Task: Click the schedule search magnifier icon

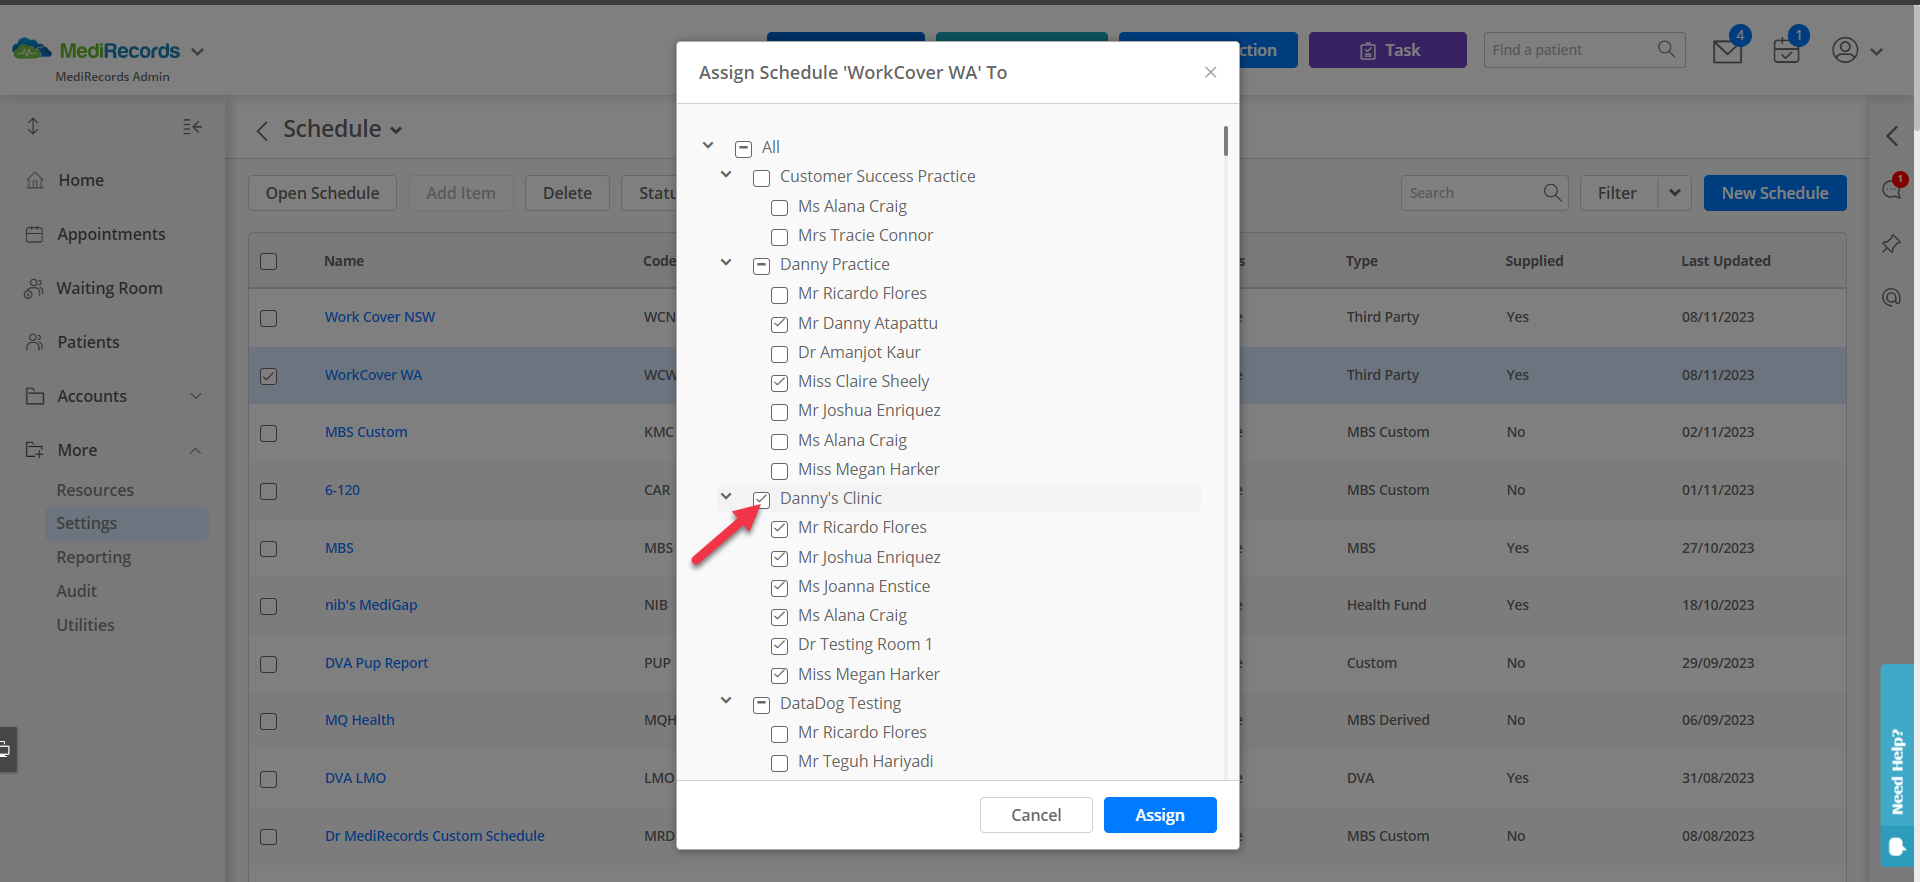Action: tap(1552, 192)
